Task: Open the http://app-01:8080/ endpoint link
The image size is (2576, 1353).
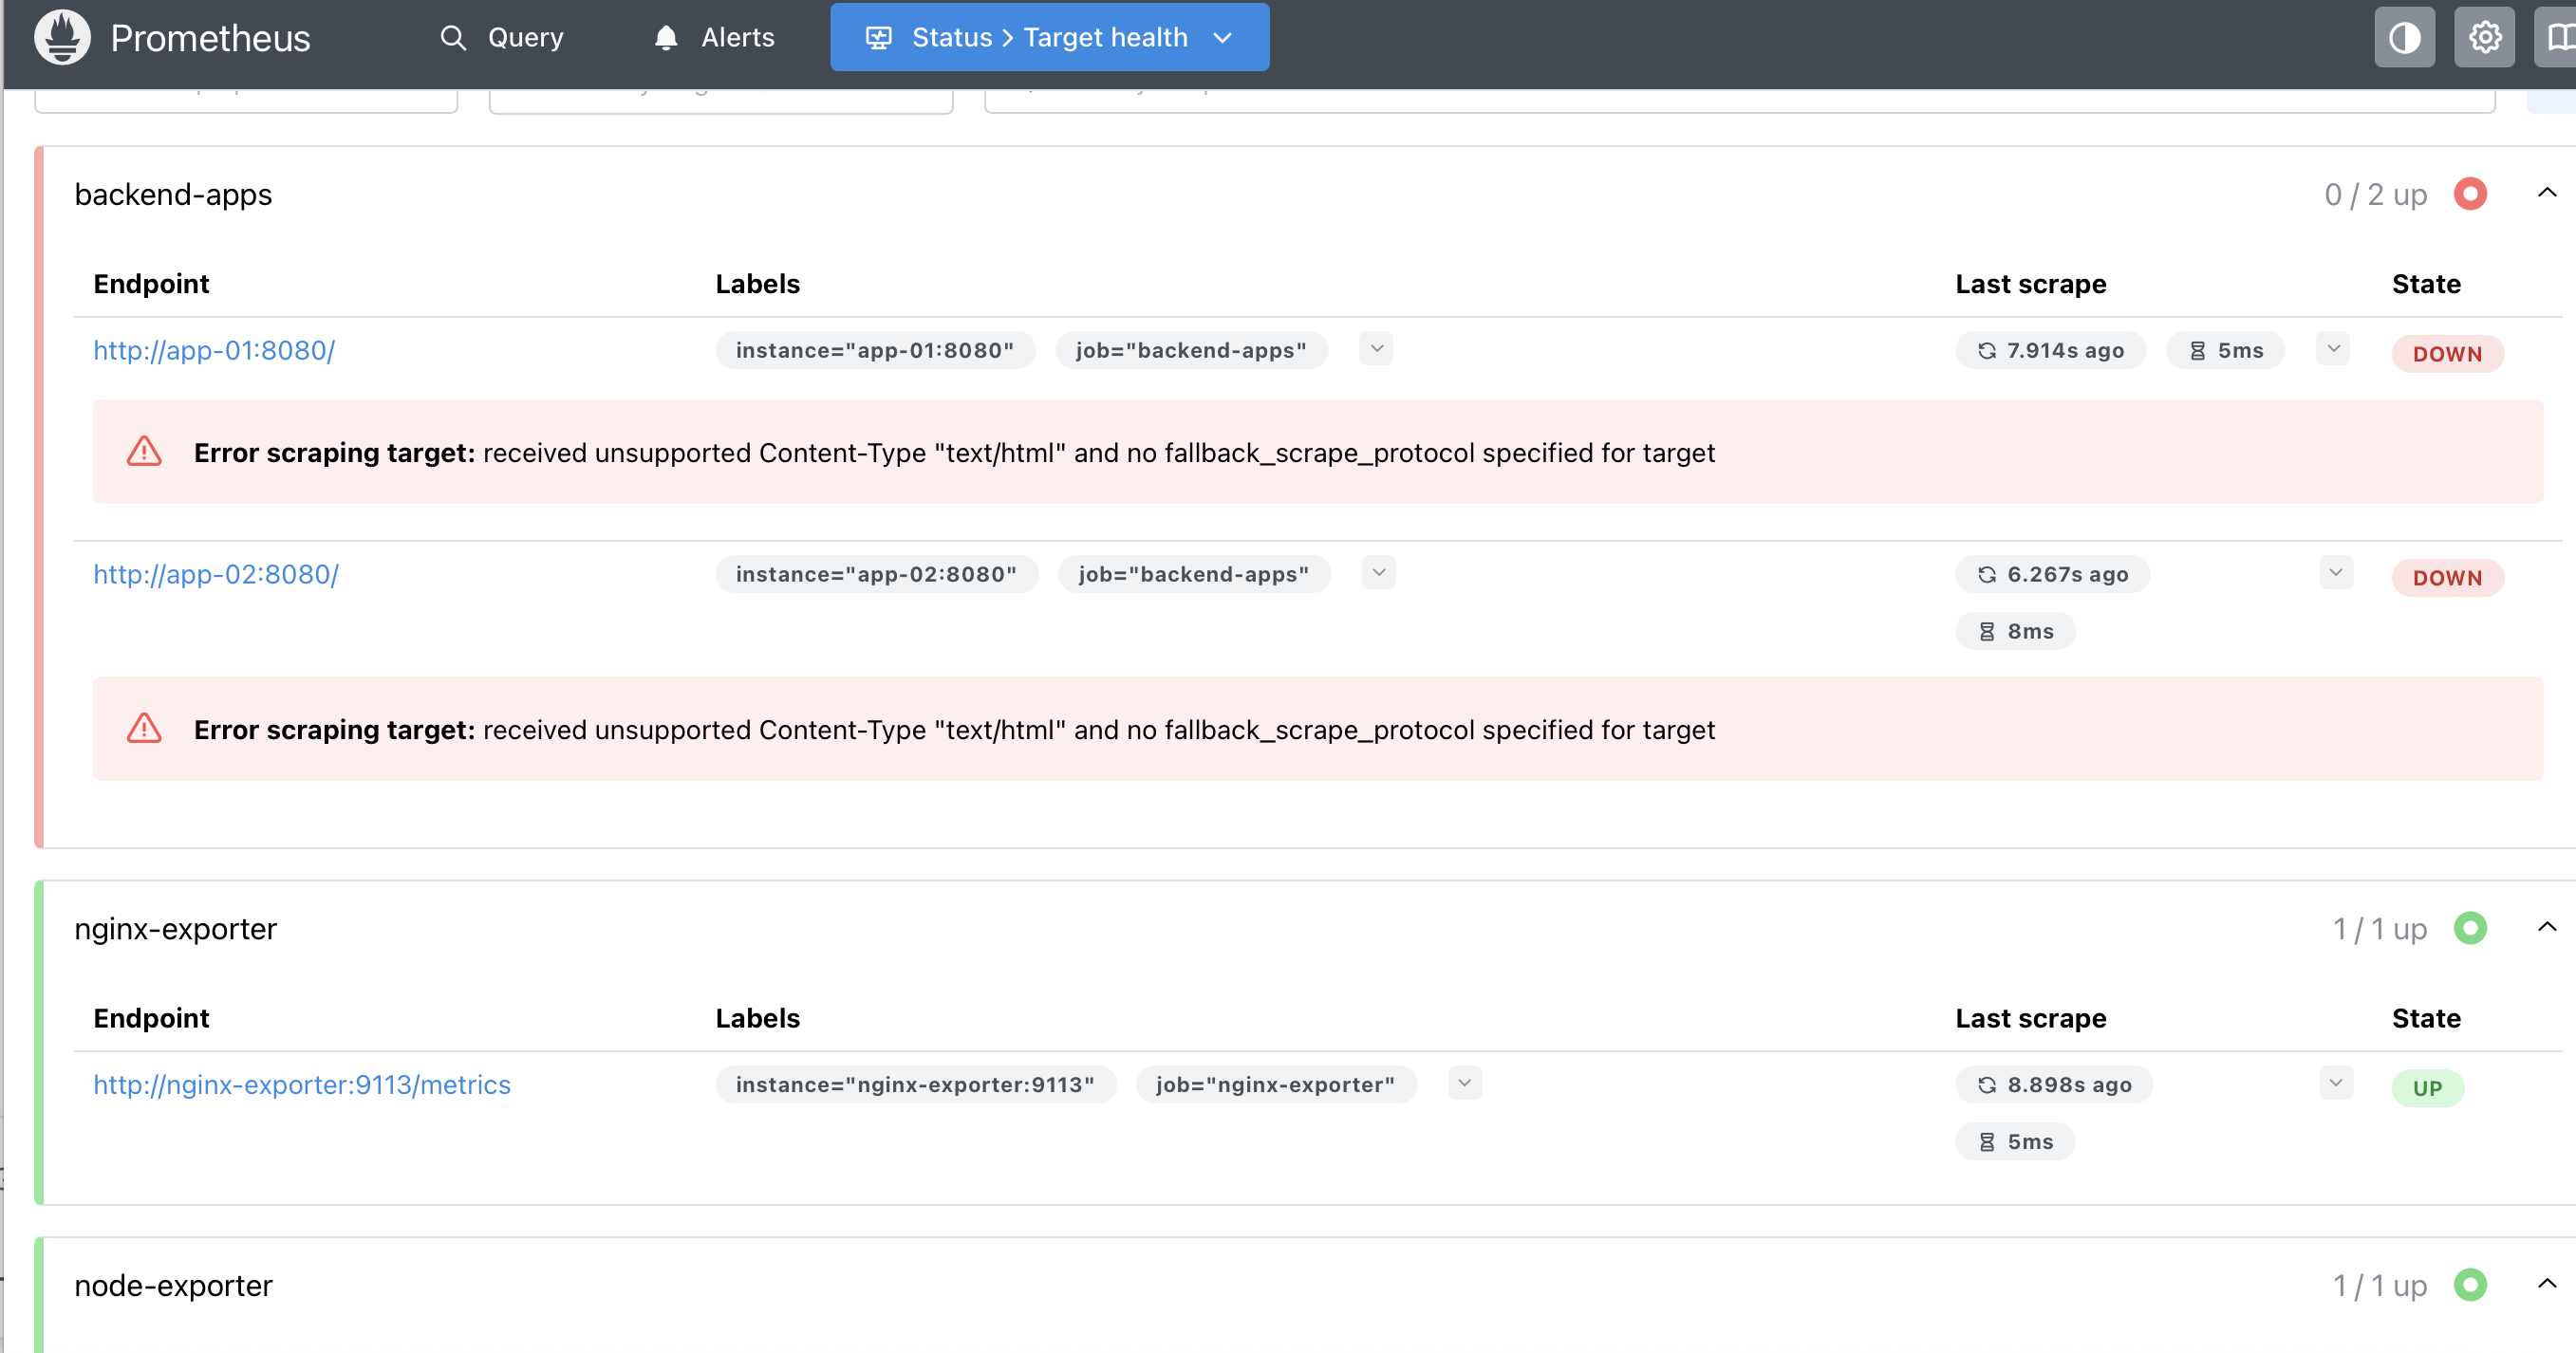Action: (214, 350)
